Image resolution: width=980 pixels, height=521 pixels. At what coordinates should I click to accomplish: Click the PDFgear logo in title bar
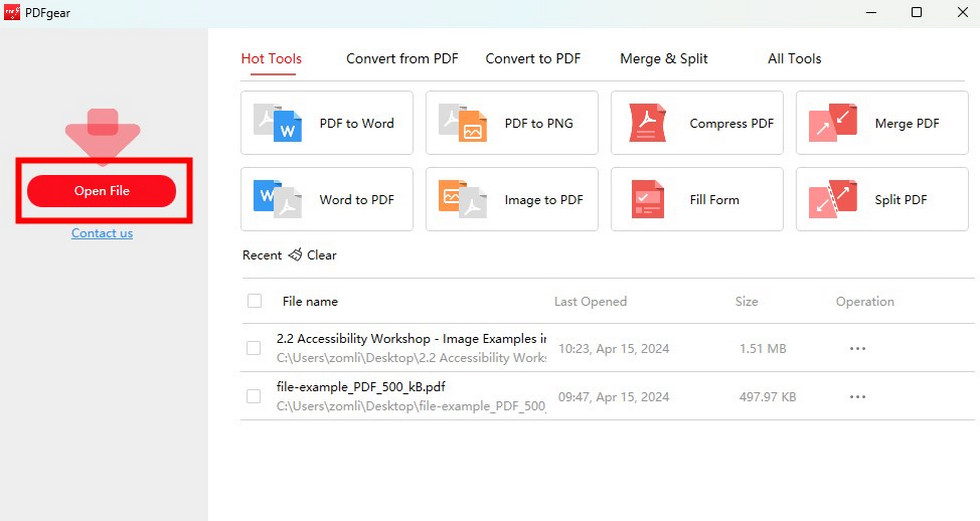tap(12, 12)
